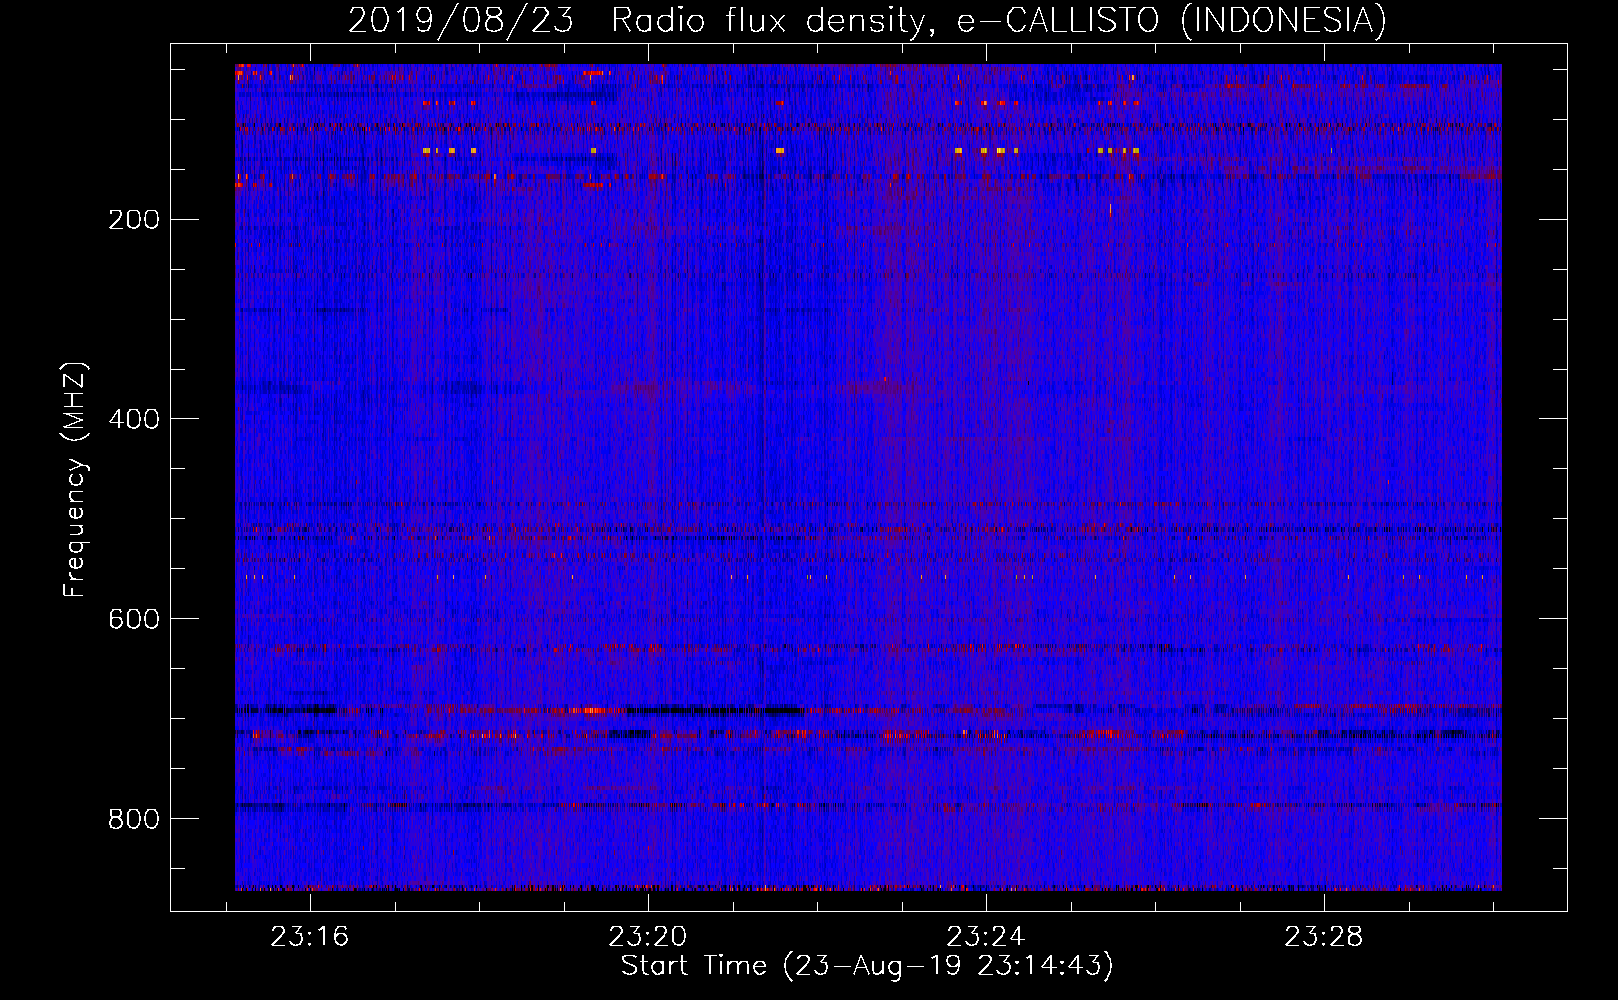The height and width of the screenshot is (1000, 1618).
Task: Click the 600 frequency tick label
Action: pyautogui.click(x=134, y=620)
